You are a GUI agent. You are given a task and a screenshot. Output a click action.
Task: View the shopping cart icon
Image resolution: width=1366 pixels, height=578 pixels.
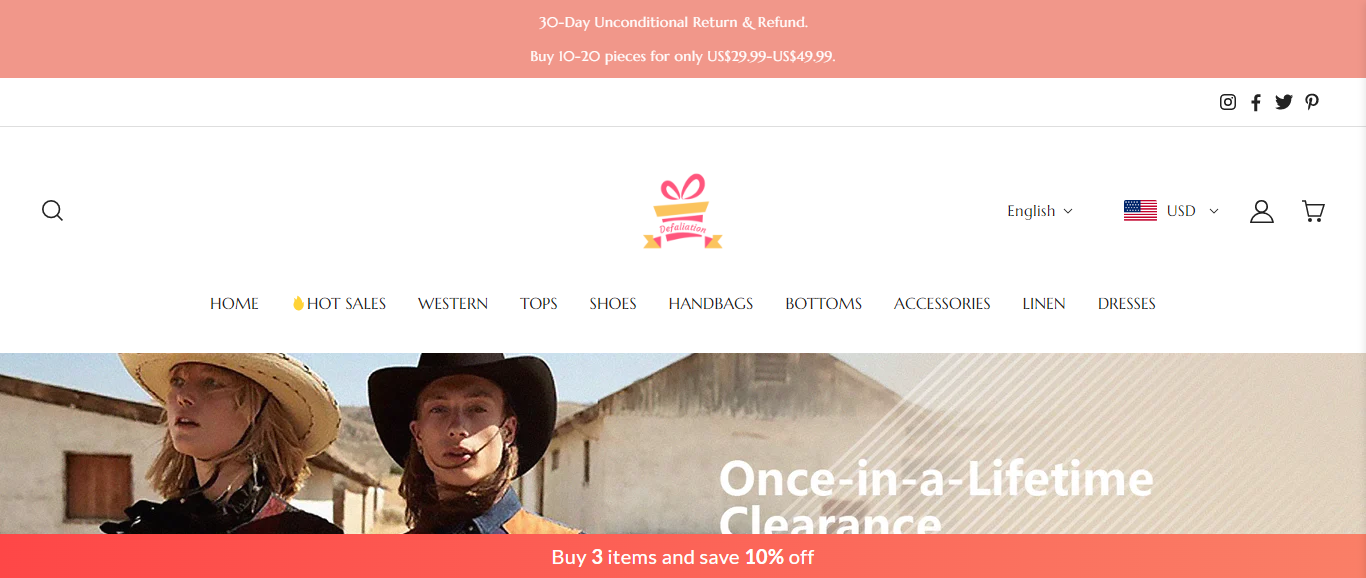pos(1313,211)
